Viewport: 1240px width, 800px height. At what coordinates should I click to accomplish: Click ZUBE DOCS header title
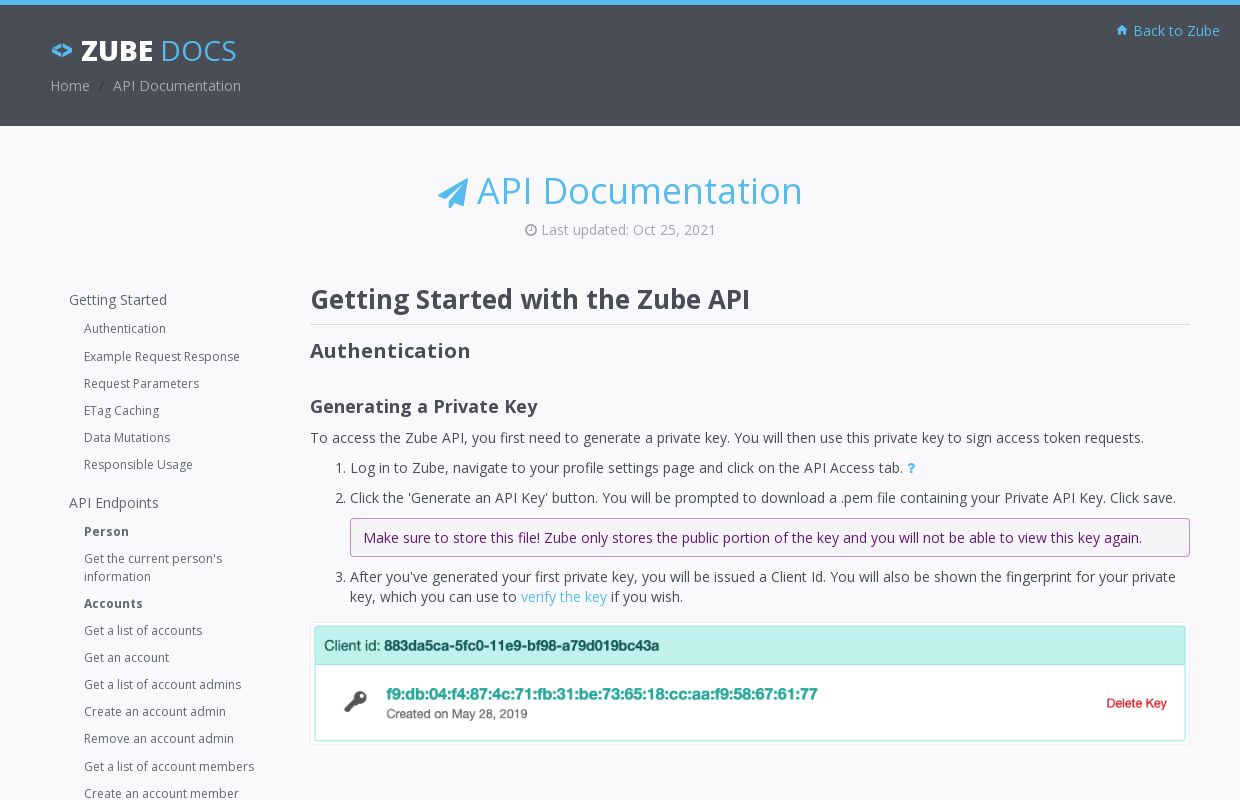tap(158, 51)
